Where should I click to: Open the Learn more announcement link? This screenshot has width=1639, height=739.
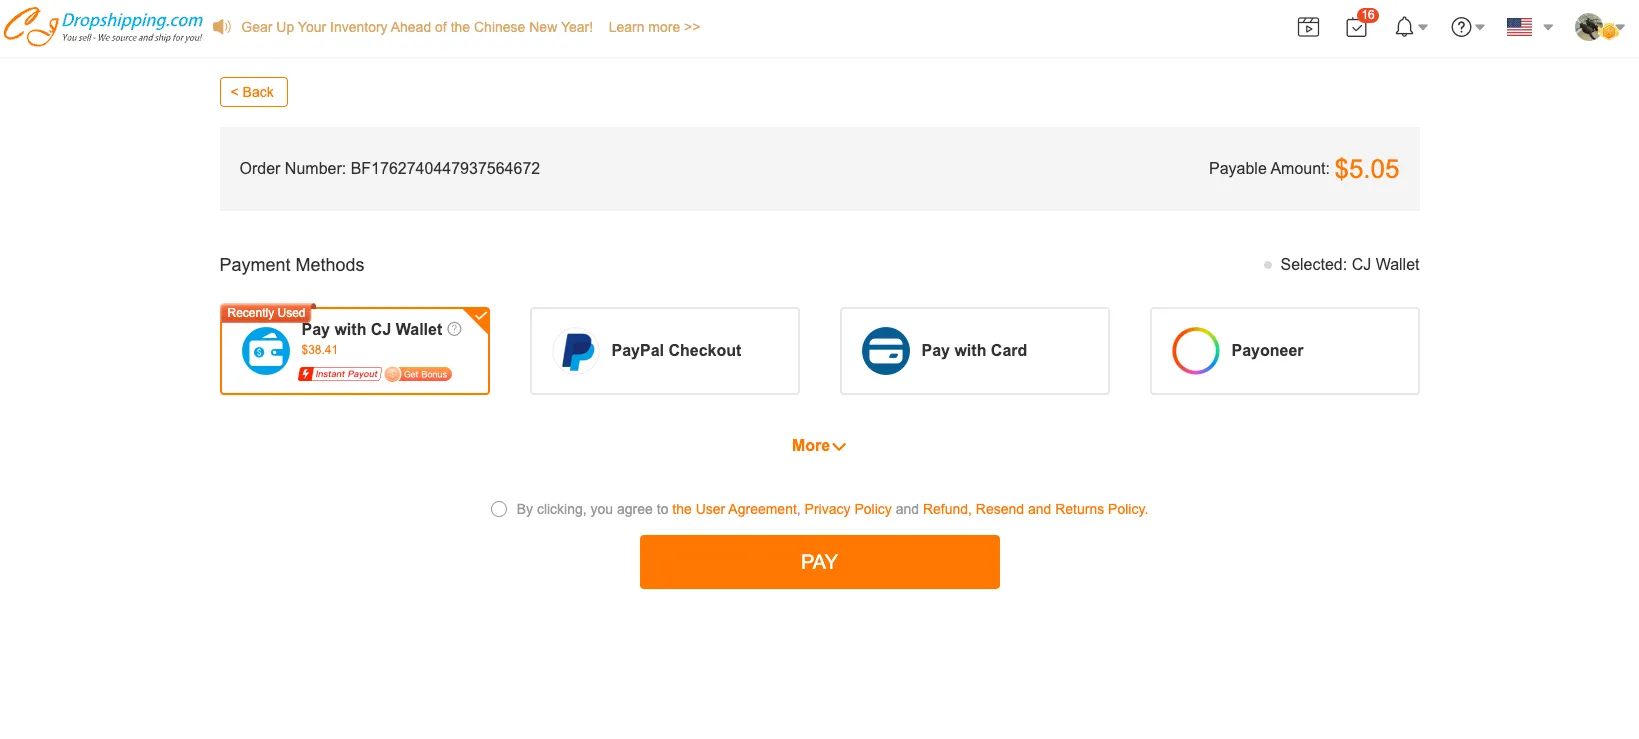coord(654,27)
